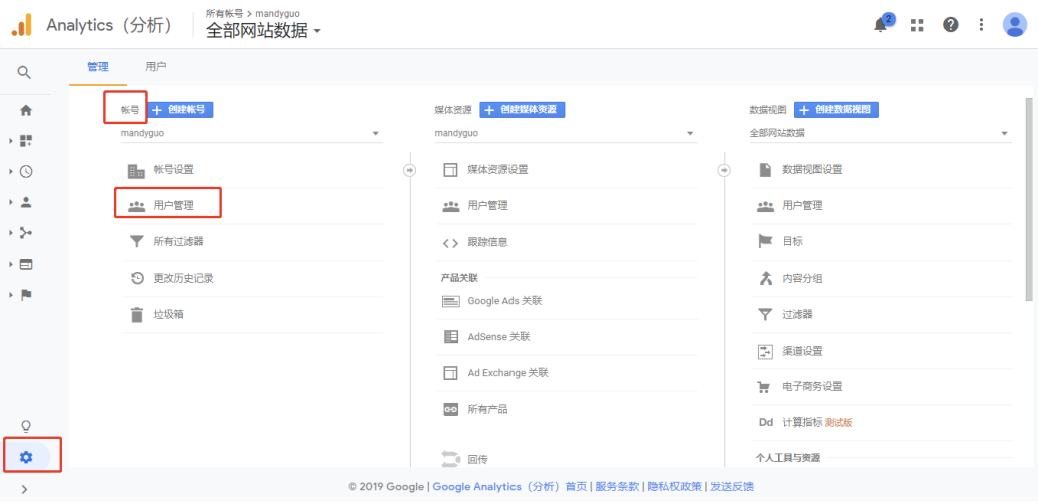Open the Google apps grid
Image resolution: width=1038 pixels, height=504 pixels.
coord(917,25)
